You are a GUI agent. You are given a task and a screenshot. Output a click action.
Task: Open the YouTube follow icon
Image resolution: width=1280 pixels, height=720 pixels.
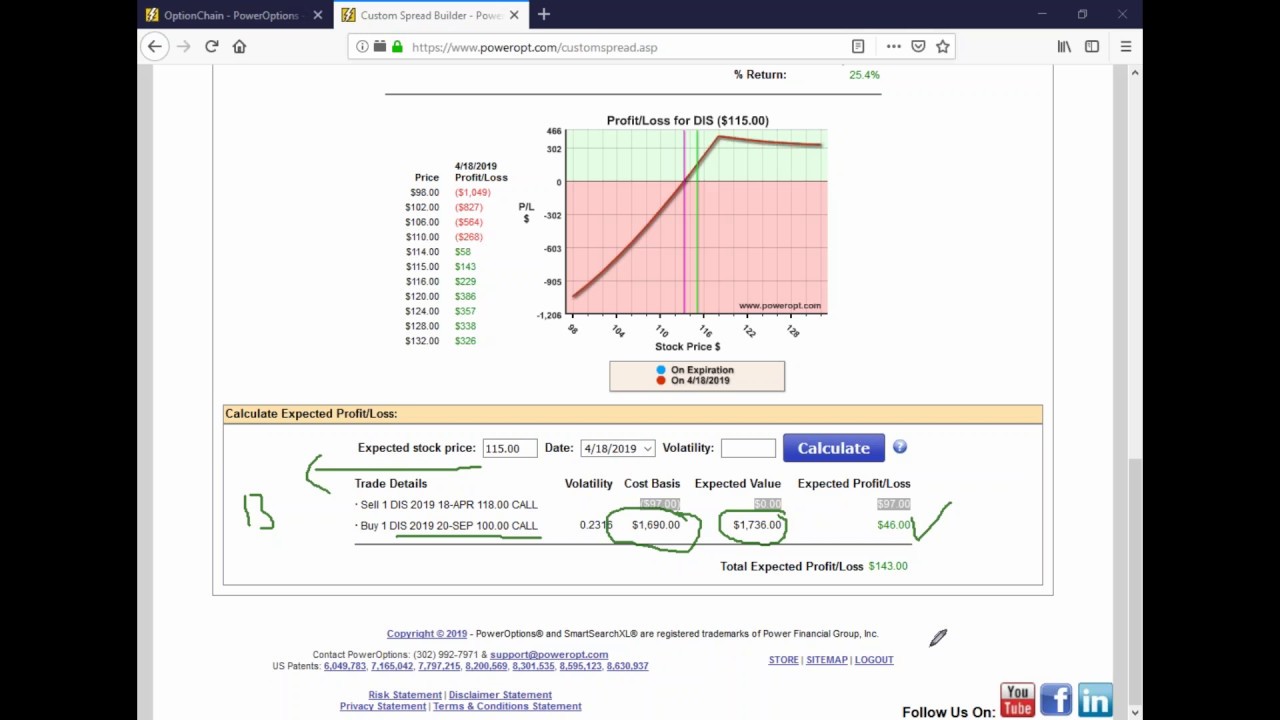pyautogui.click(x=1017, y=699)
